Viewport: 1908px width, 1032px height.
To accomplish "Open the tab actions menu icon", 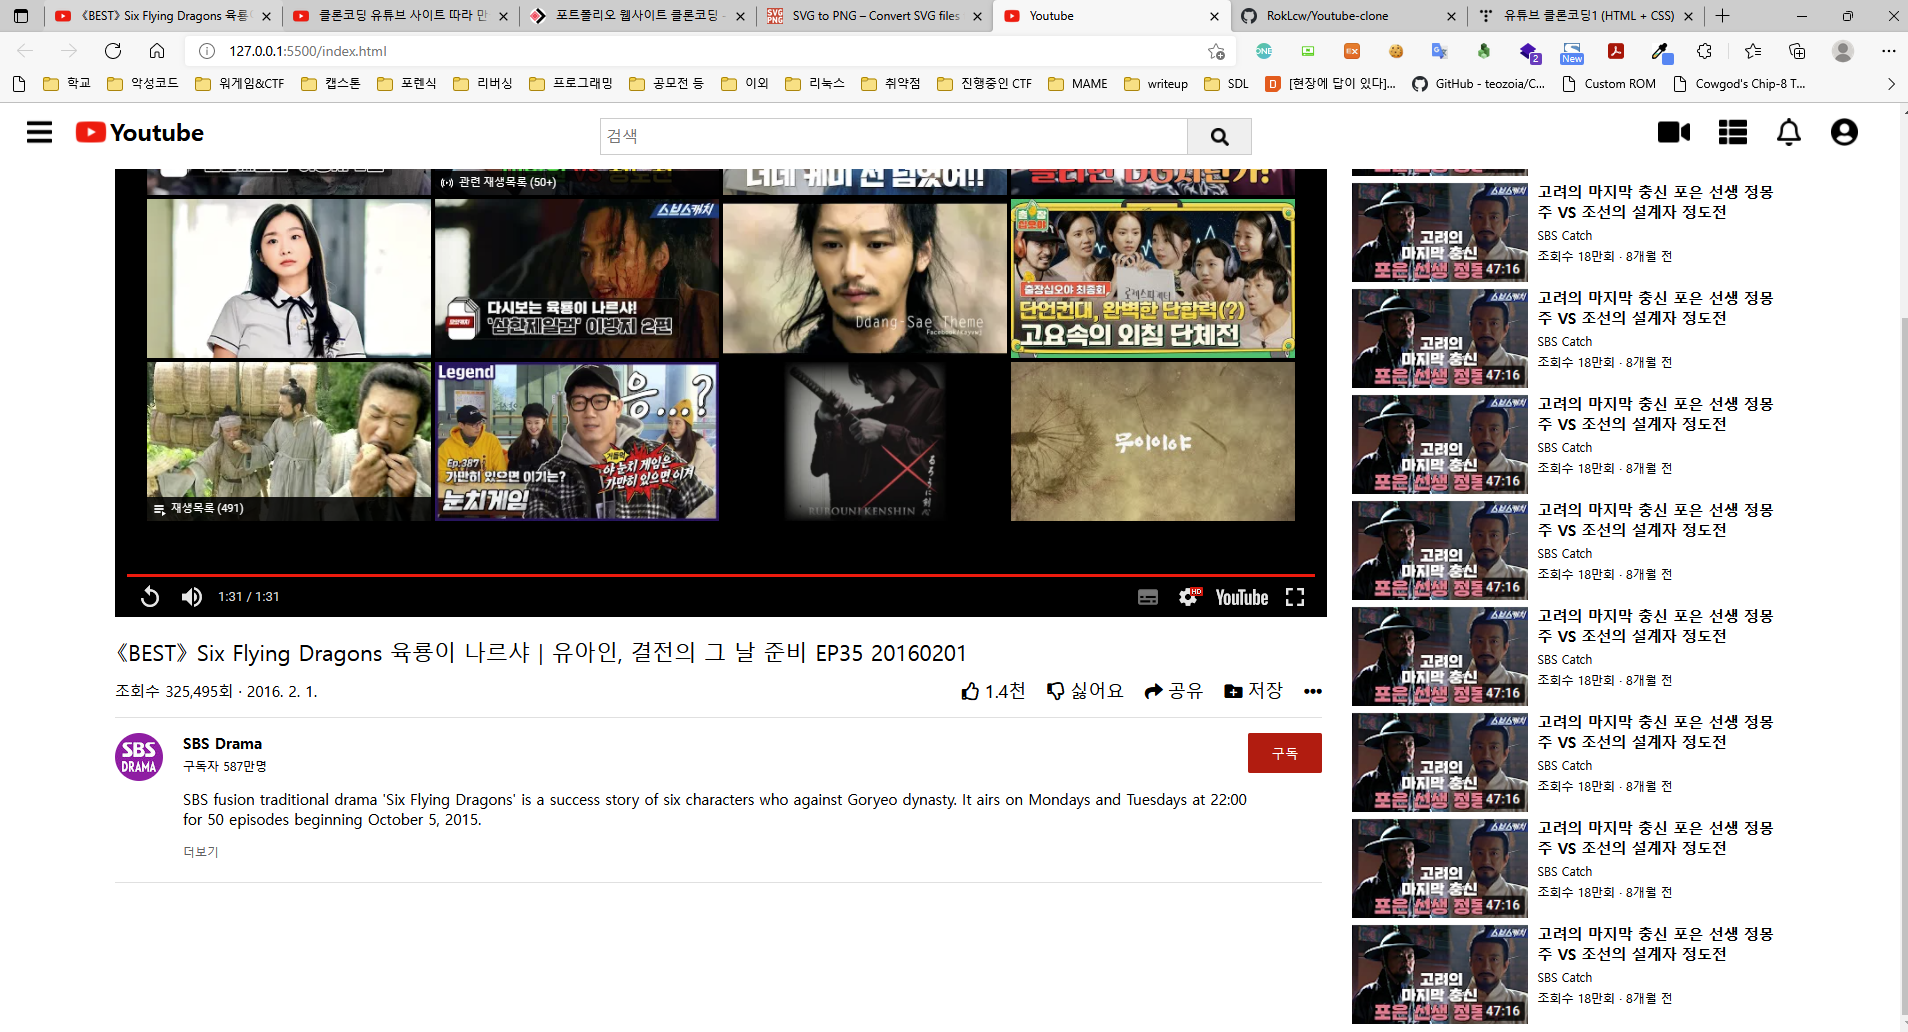I will tap(21, 16).
